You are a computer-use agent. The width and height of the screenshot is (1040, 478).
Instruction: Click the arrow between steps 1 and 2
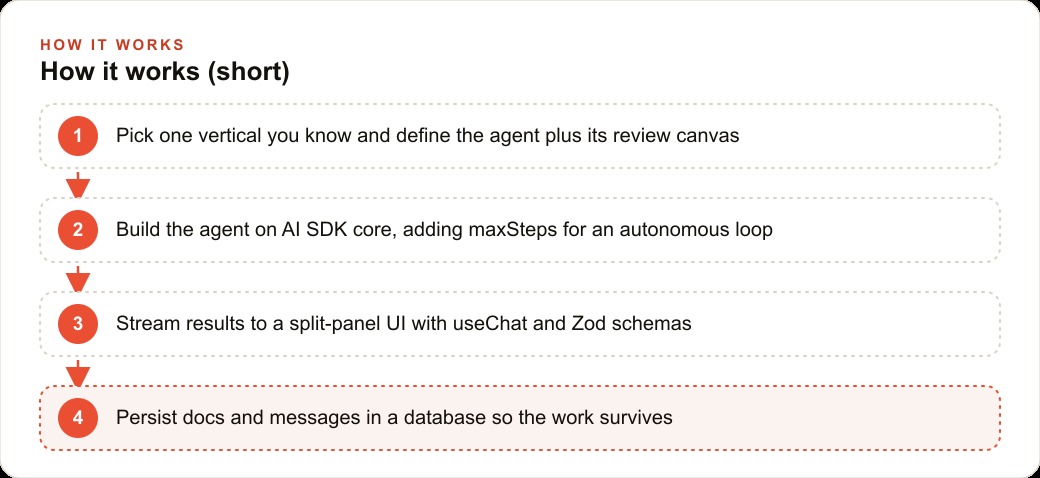(78, 184)
